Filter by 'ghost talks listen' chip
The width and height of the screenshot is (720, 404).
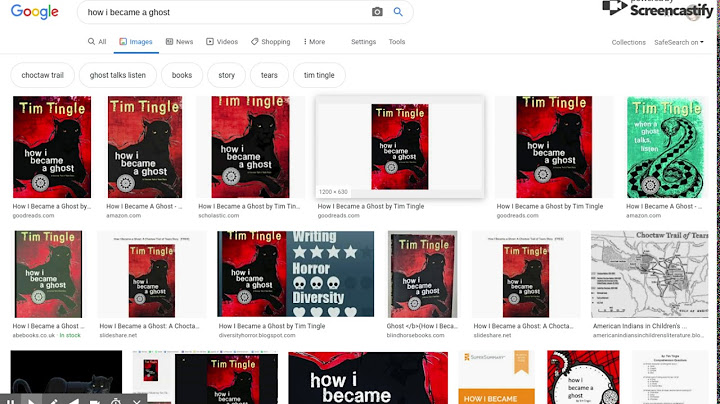point(118,75)
